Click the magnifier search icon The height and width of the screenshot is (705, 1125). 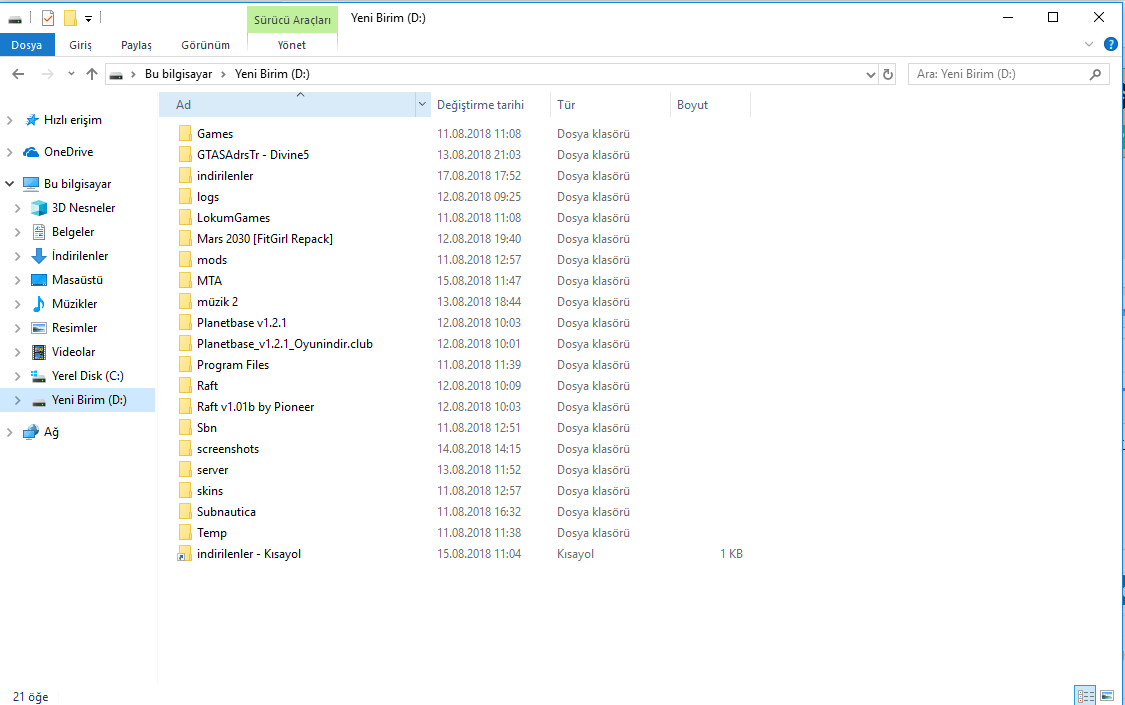click(1095, 74)
